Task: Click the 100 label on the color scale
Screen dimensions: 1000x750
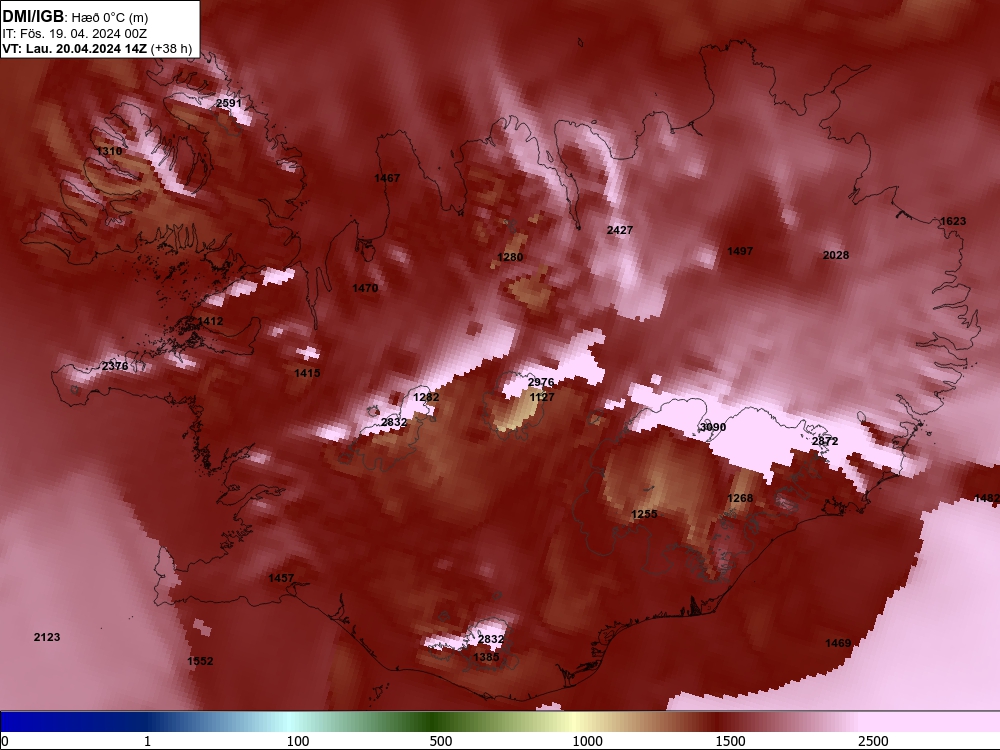Action: click(x=298, y=741)
